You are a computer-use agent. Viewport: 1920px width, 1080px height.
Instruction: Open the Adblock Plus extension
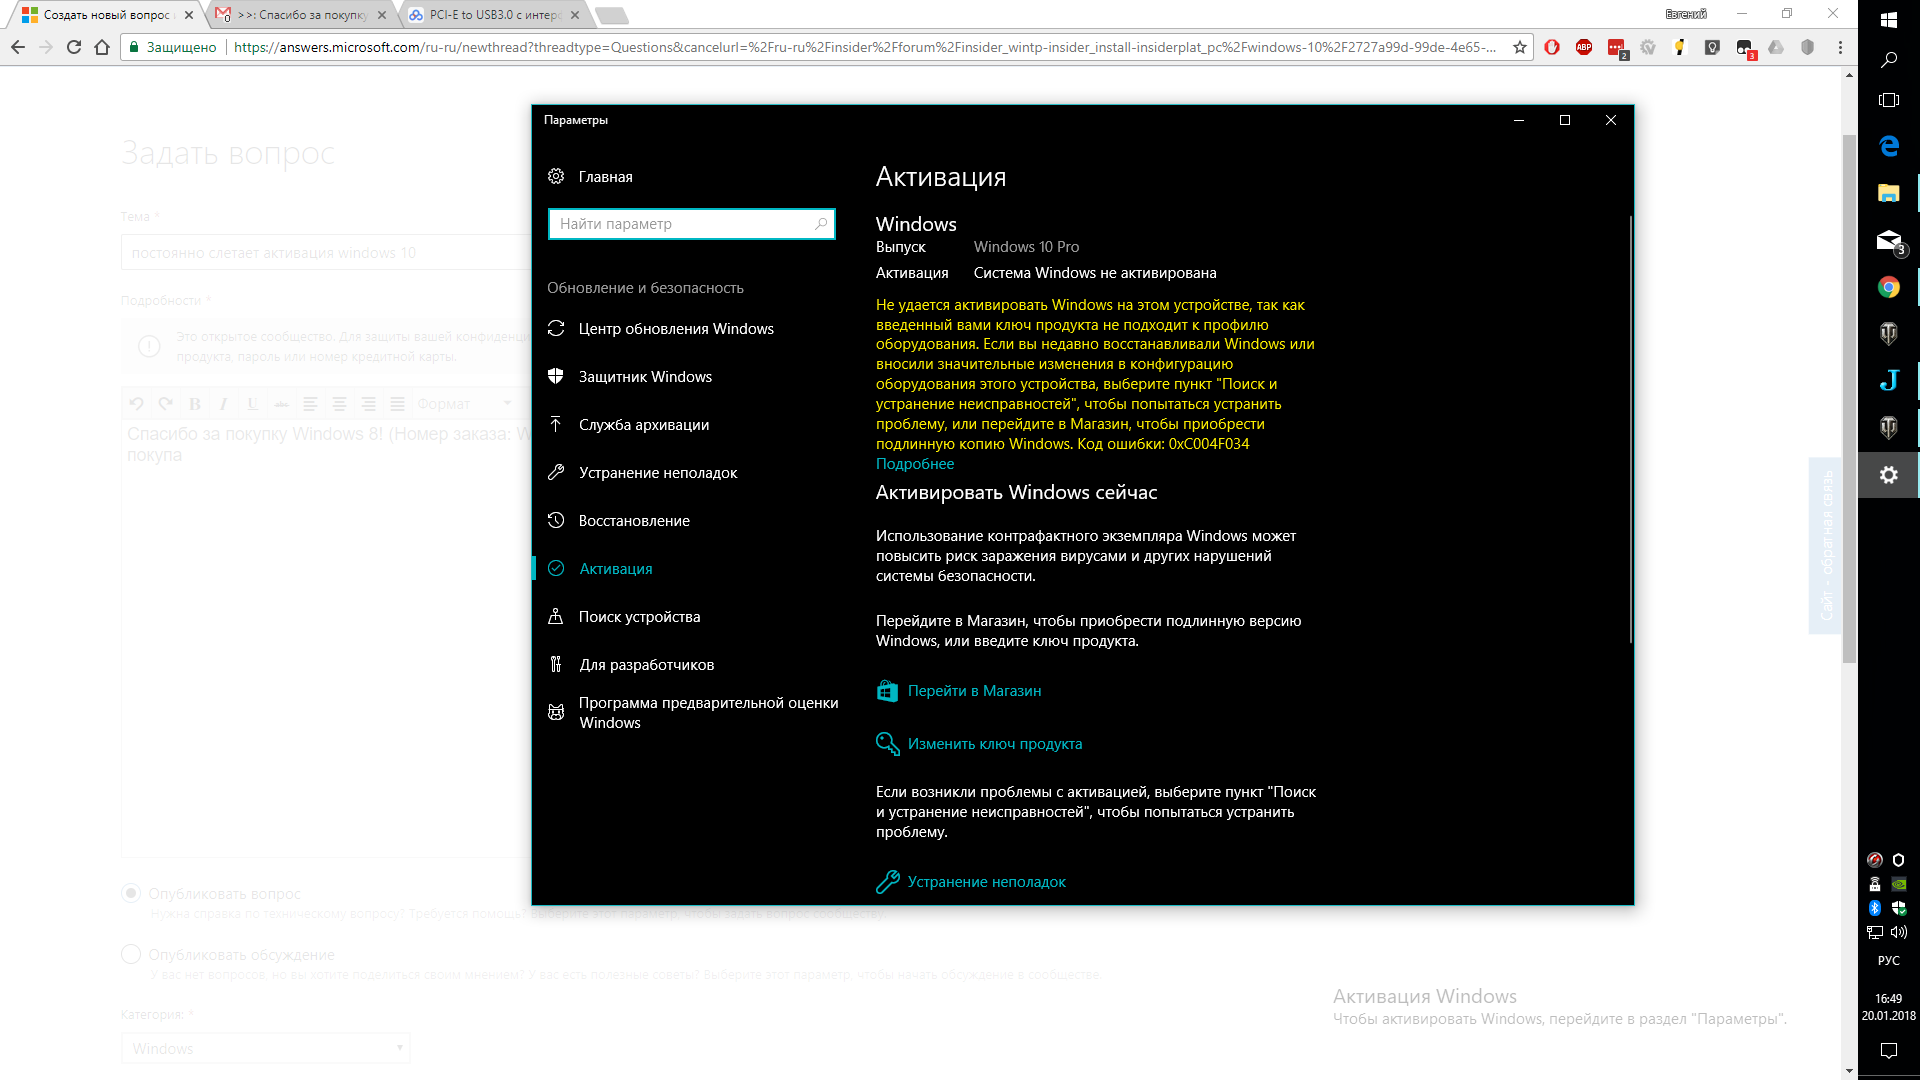pos(1584,47)
